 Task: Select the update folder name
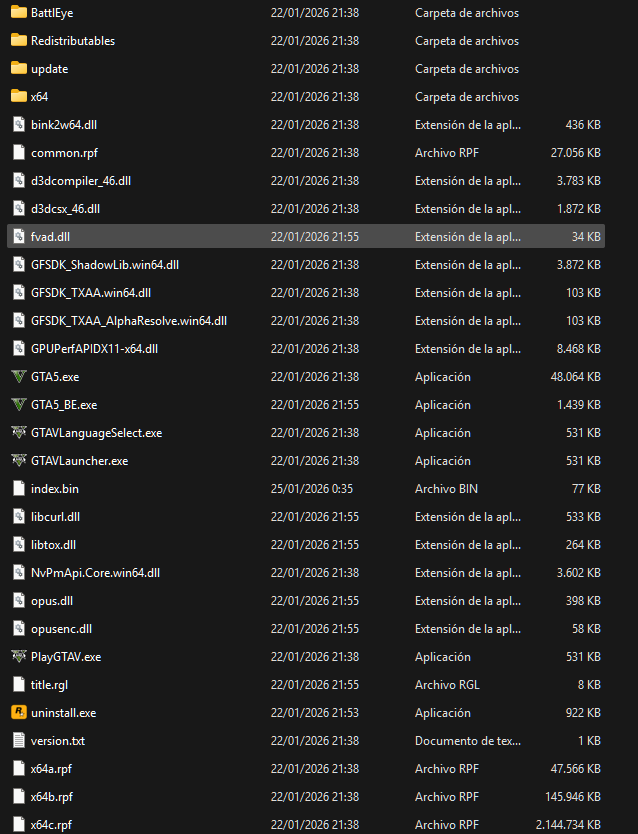coord(49,69)
